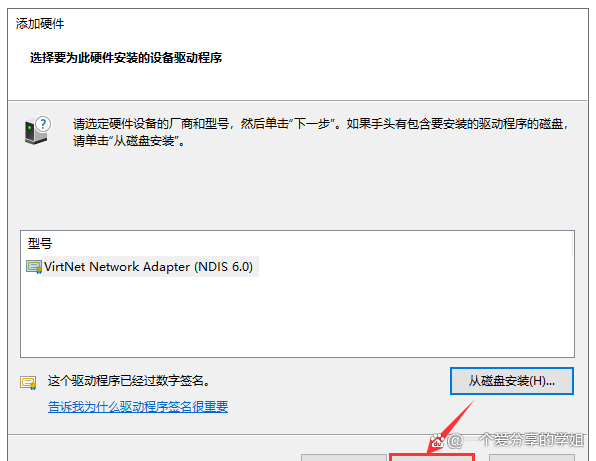Image resolution: width=596 pixels, height=461 pixels.
Task: Click the hardware help icon with question mark
Action: pos(37,130)
